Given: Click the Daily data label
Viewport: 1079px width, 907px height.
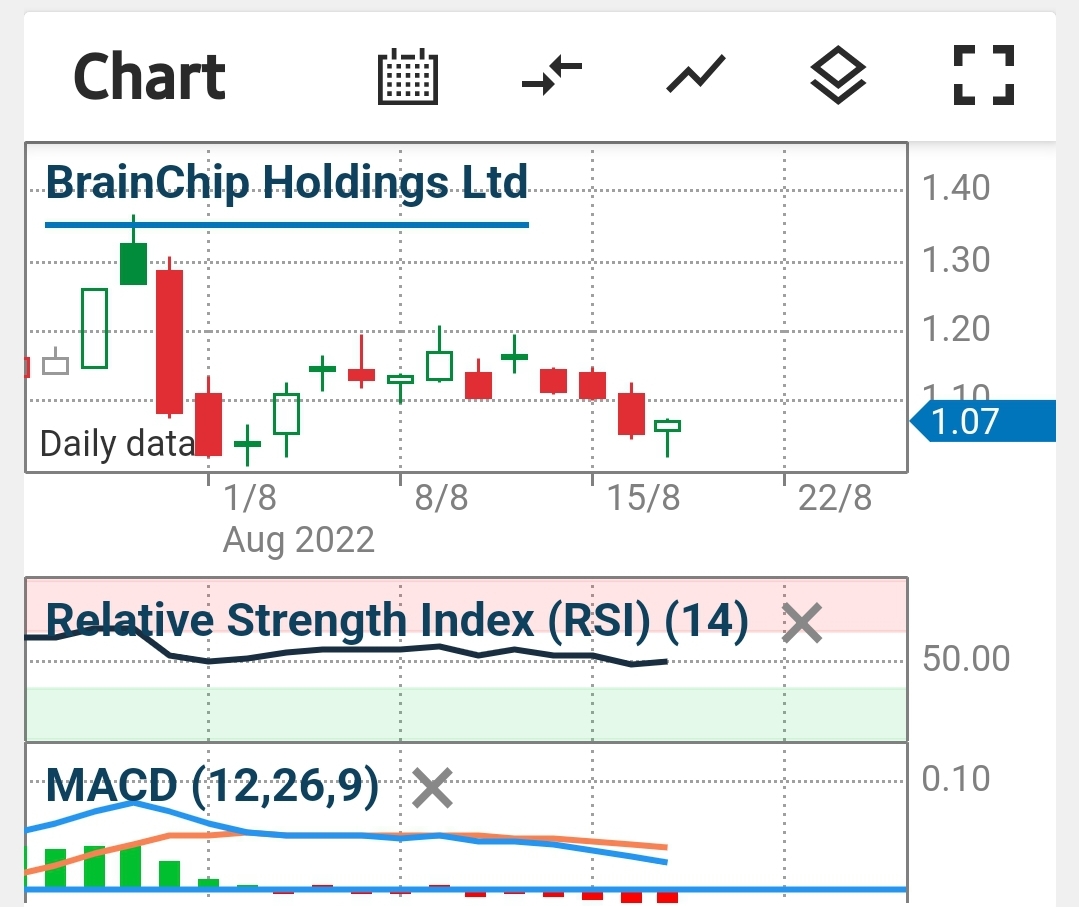Looking at the screenshot, I should point(118,444).
